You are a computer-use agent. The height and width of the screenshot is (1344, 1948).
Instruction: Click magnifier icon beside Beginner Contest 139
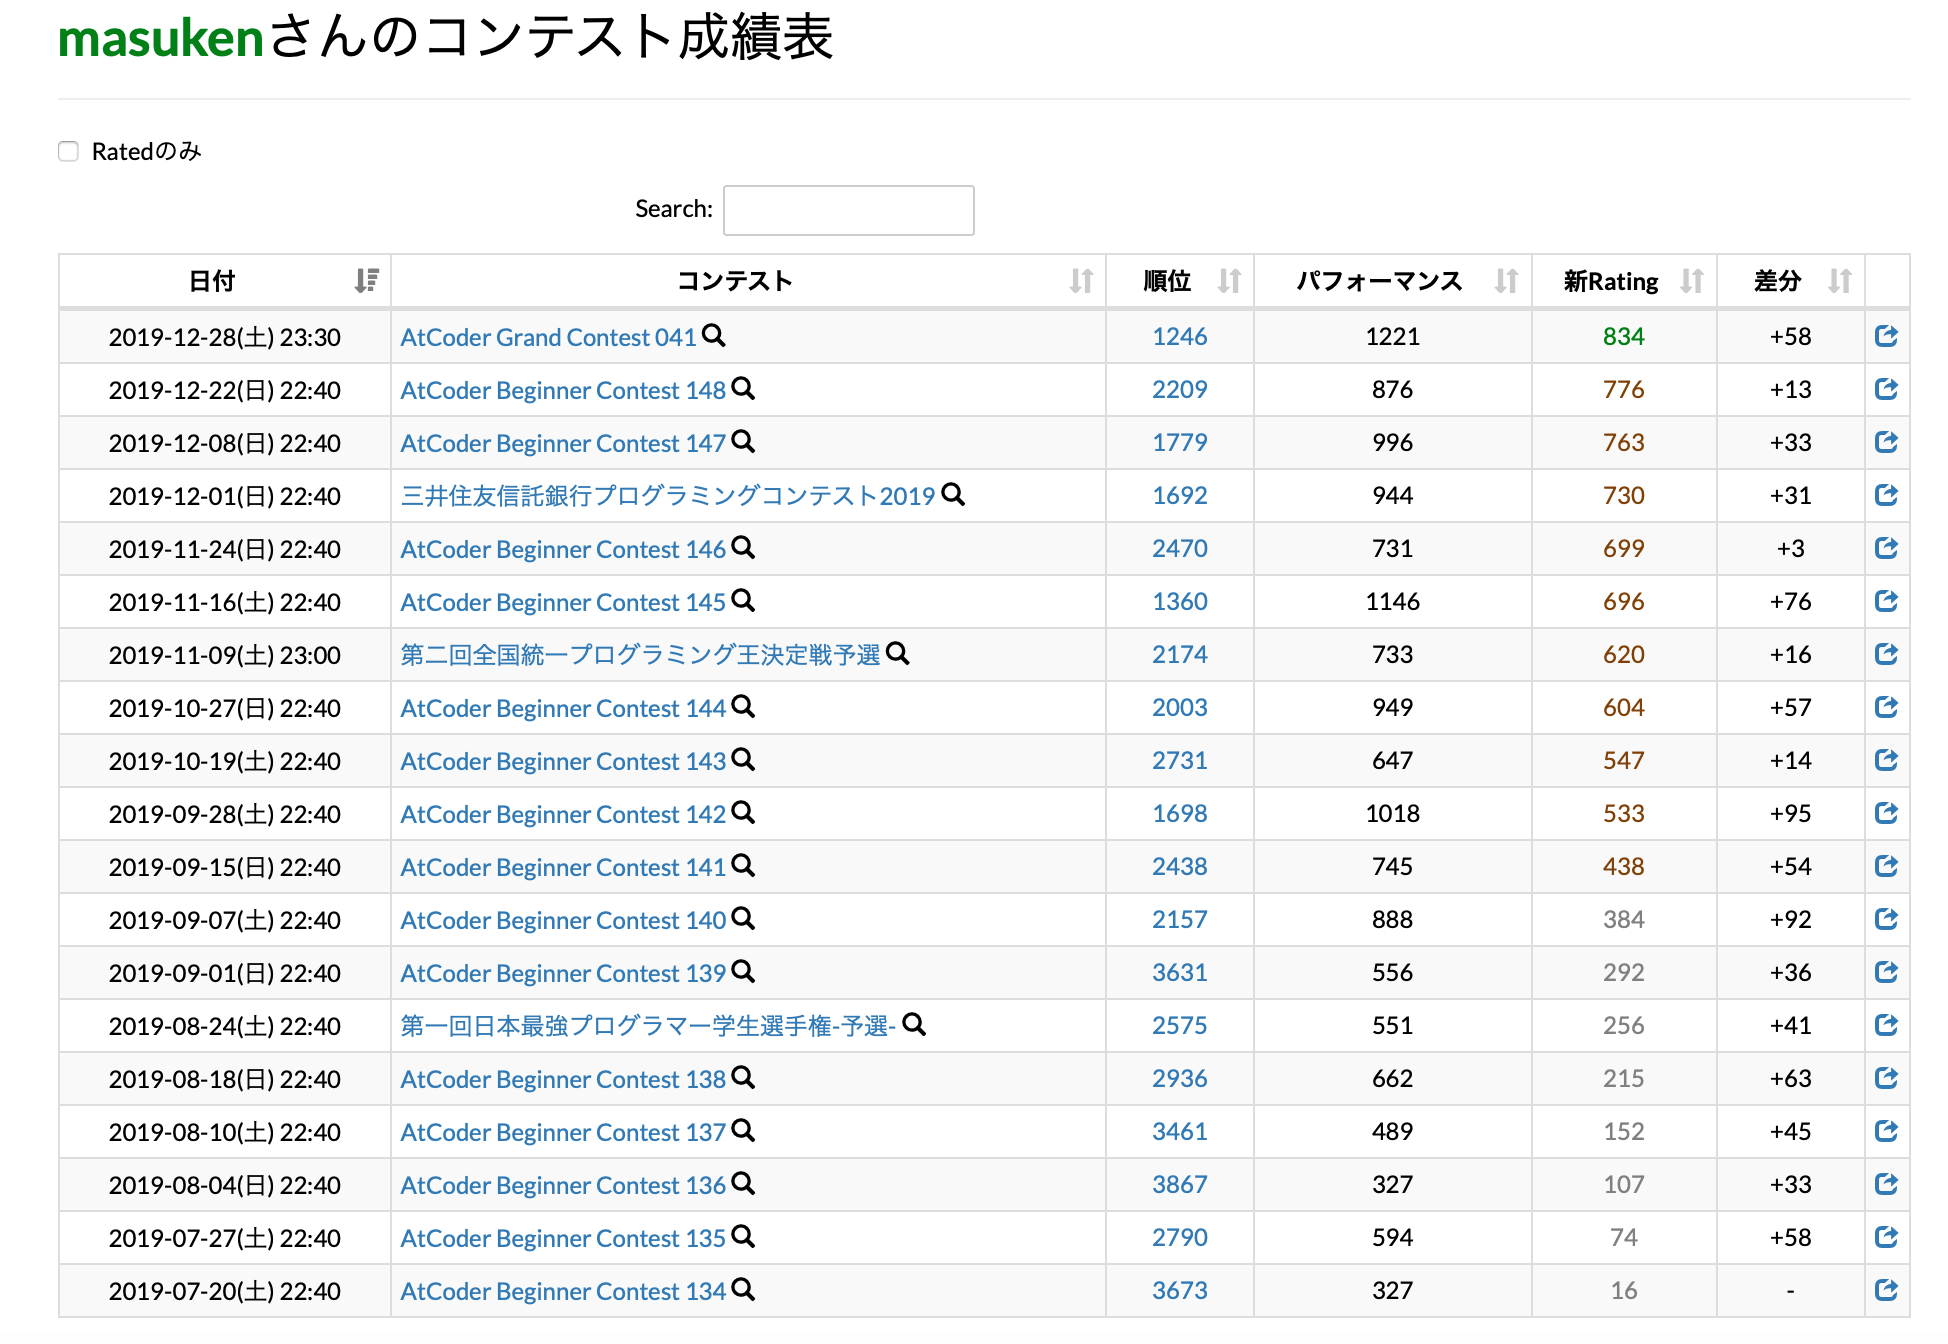[743, 971]
